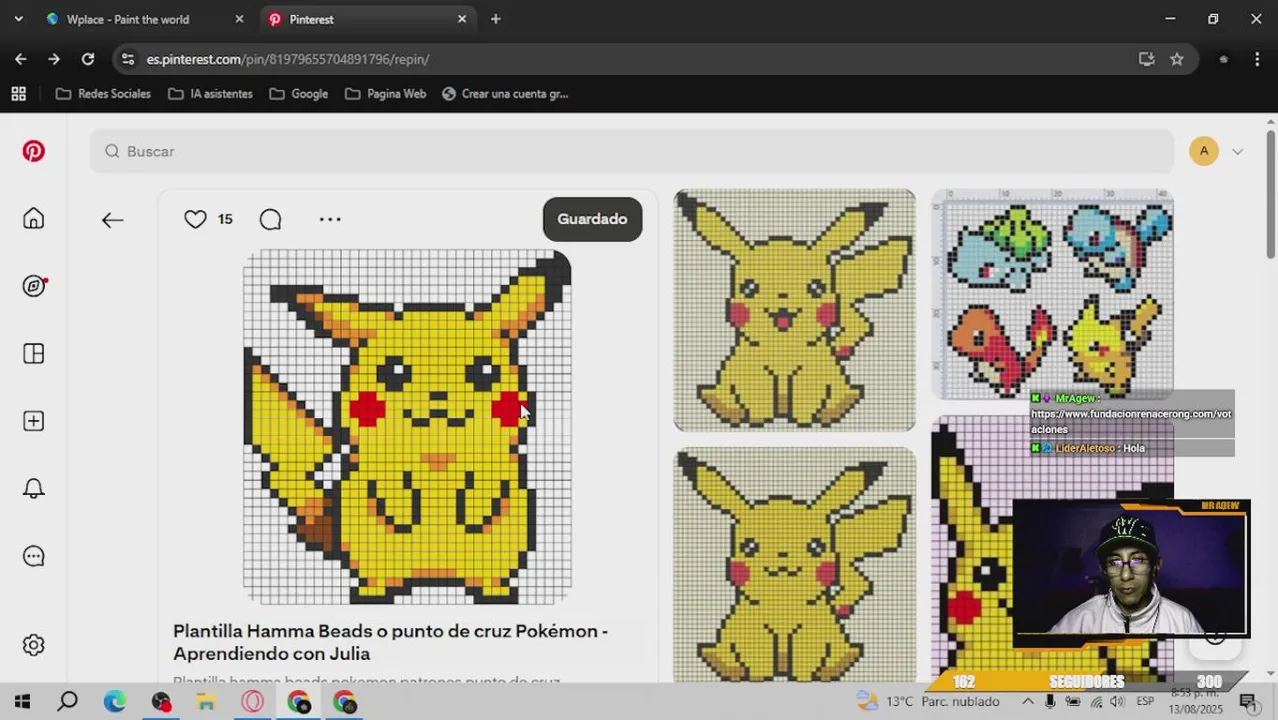Viewport: 1278px width, 720px height.
Task: Open profile avatar labeled A
Action: point(1204,151)
